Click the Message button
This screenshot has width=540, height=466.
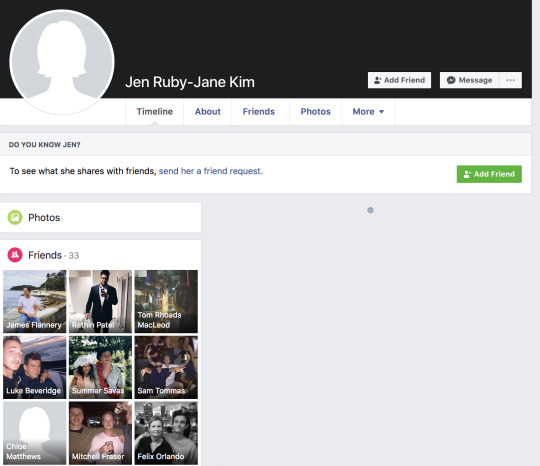point(469,80)
